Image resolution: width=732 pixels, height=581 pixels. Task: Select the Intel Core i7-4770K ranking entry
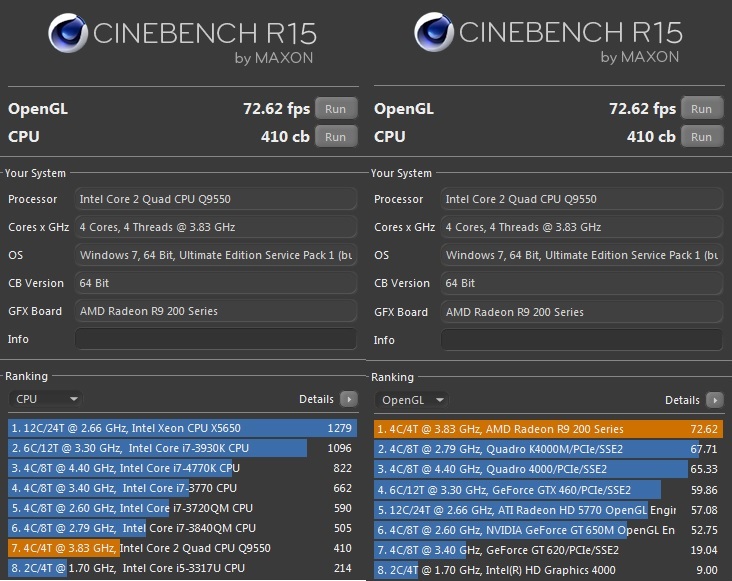click(x=183, y=468)
